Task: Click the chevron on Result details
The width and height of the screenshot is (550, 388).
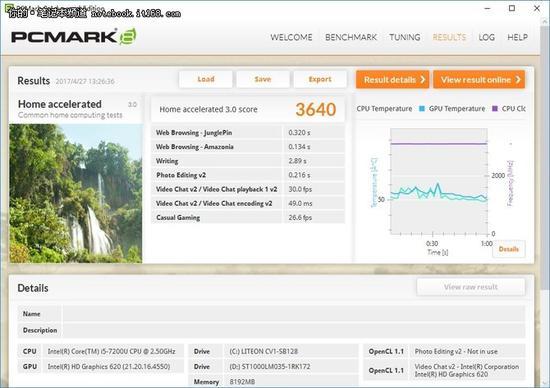Action: point(423,80)
